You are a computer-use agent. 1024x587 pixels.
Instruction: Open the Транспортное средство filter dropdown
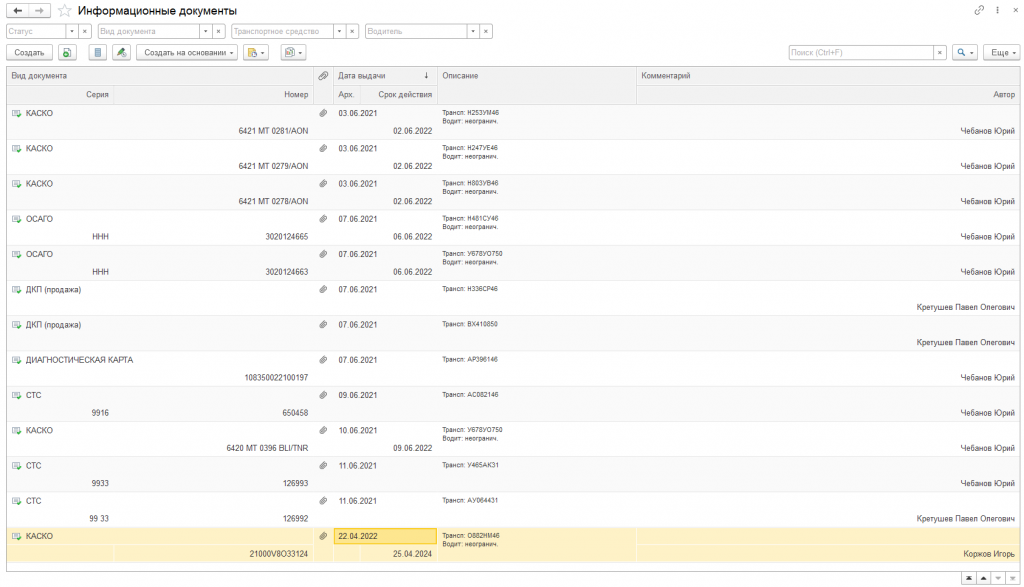coord(339,31)
